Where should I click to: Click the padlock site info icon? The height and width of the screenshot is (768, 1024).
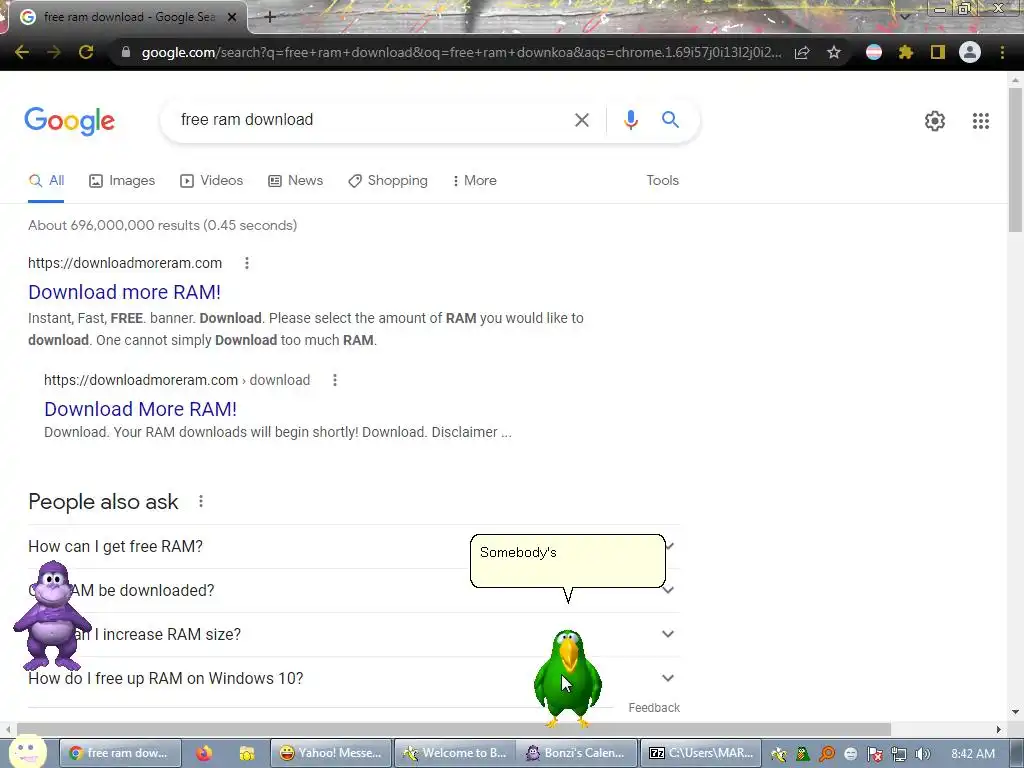pos(126,52)
